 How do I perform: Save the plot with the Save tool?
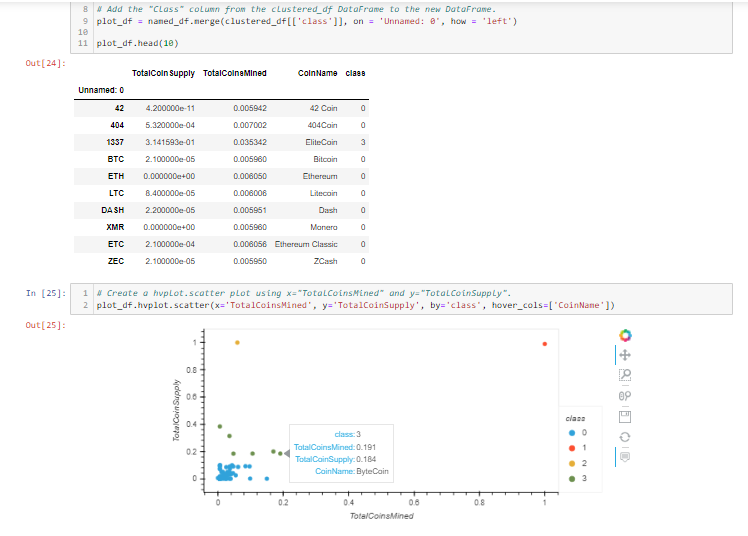(x=625, y=416)
